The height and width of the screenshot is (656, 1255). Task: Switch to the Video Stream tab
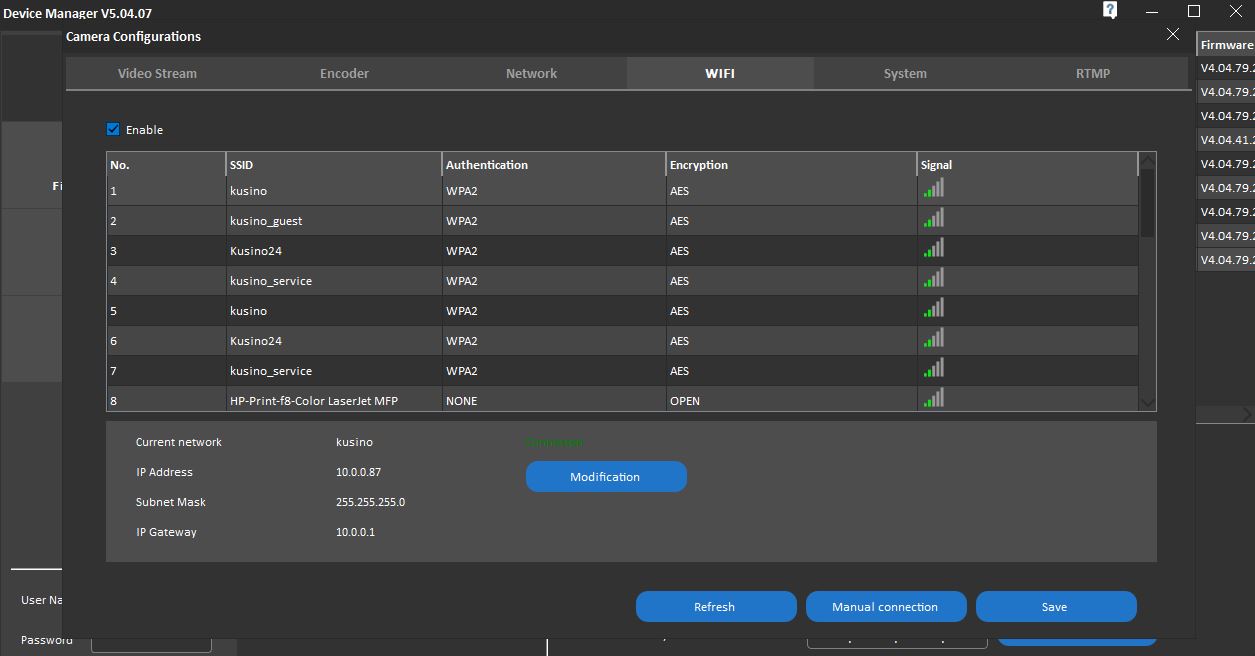coord(157,73)
